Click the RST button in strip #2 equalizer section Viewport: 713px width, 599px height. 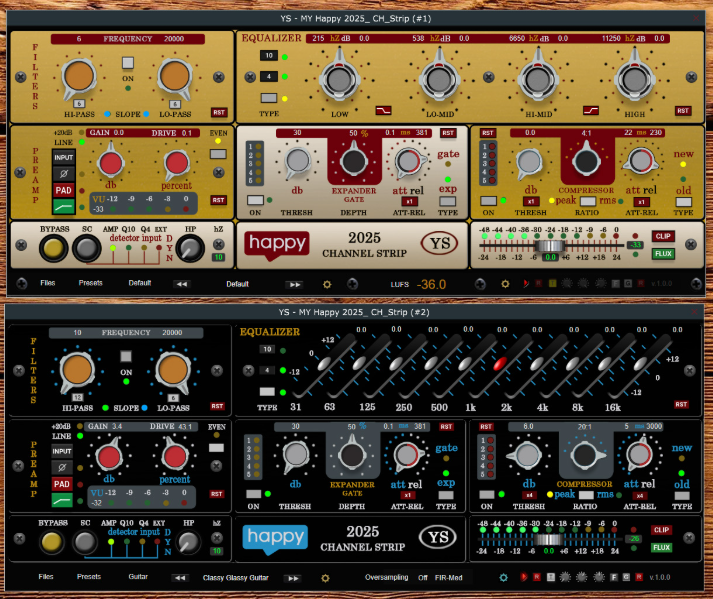[681, 404]
